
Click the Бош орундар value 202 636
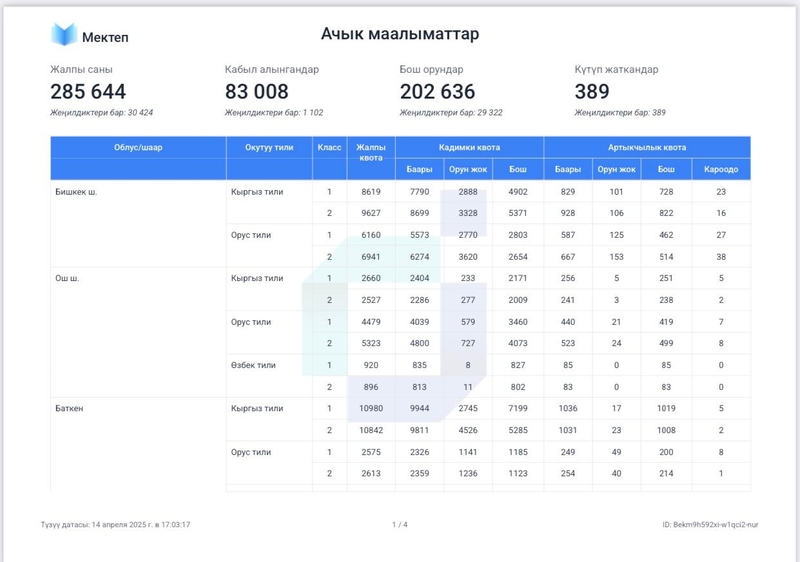[x=437, y=92]
